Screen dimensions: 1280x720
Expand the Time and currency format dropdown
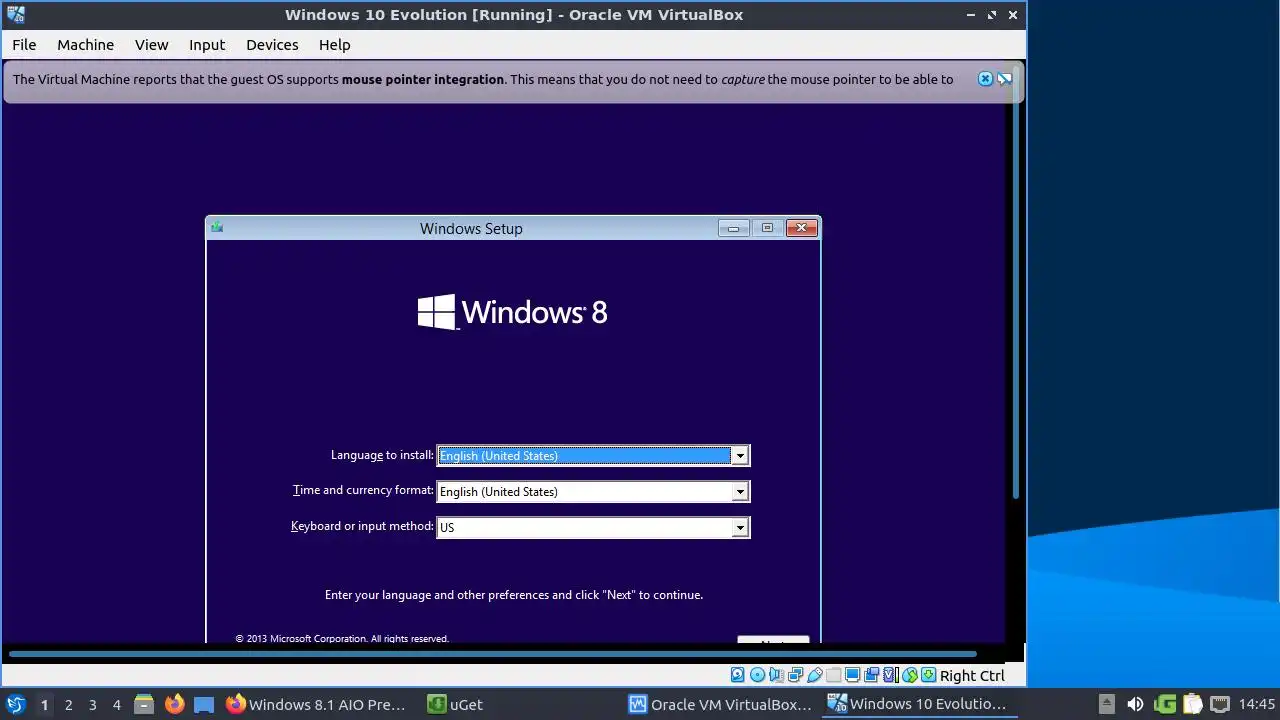740,492
